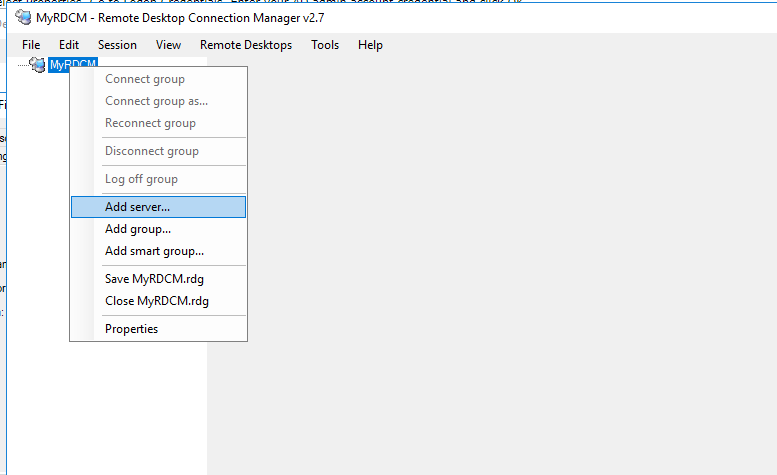The image size is (777, 475).
Task: Open the File menu
Action: pyautogui.click(x=31, y=45)
